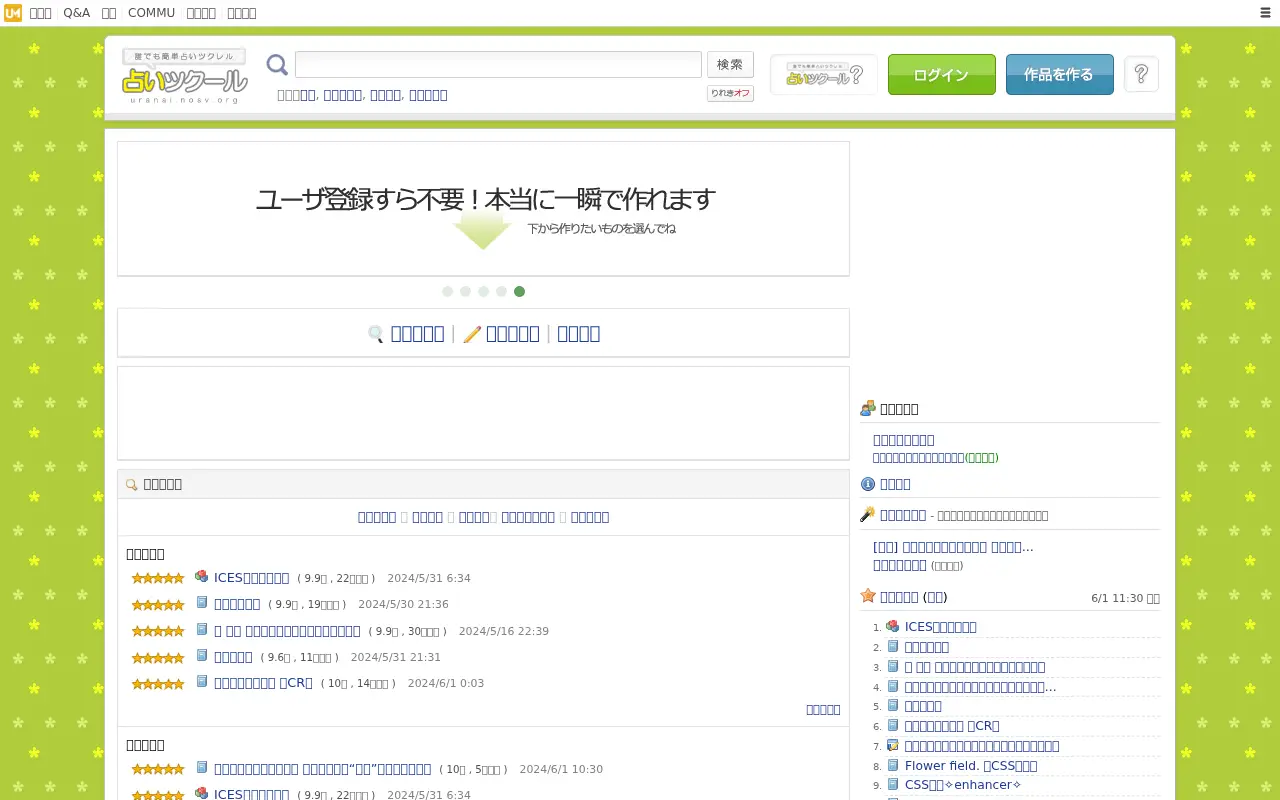Click the magnifier icon beside the search box
The width and height of the screenshot is (1280, 800).
coord(277,65)
